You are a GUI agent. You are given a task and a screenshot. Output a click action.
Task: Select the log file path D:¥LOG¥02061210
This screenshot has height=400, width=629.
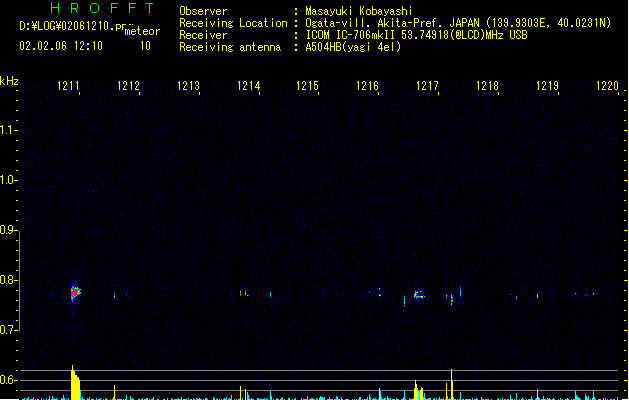(x=66, y=26)
